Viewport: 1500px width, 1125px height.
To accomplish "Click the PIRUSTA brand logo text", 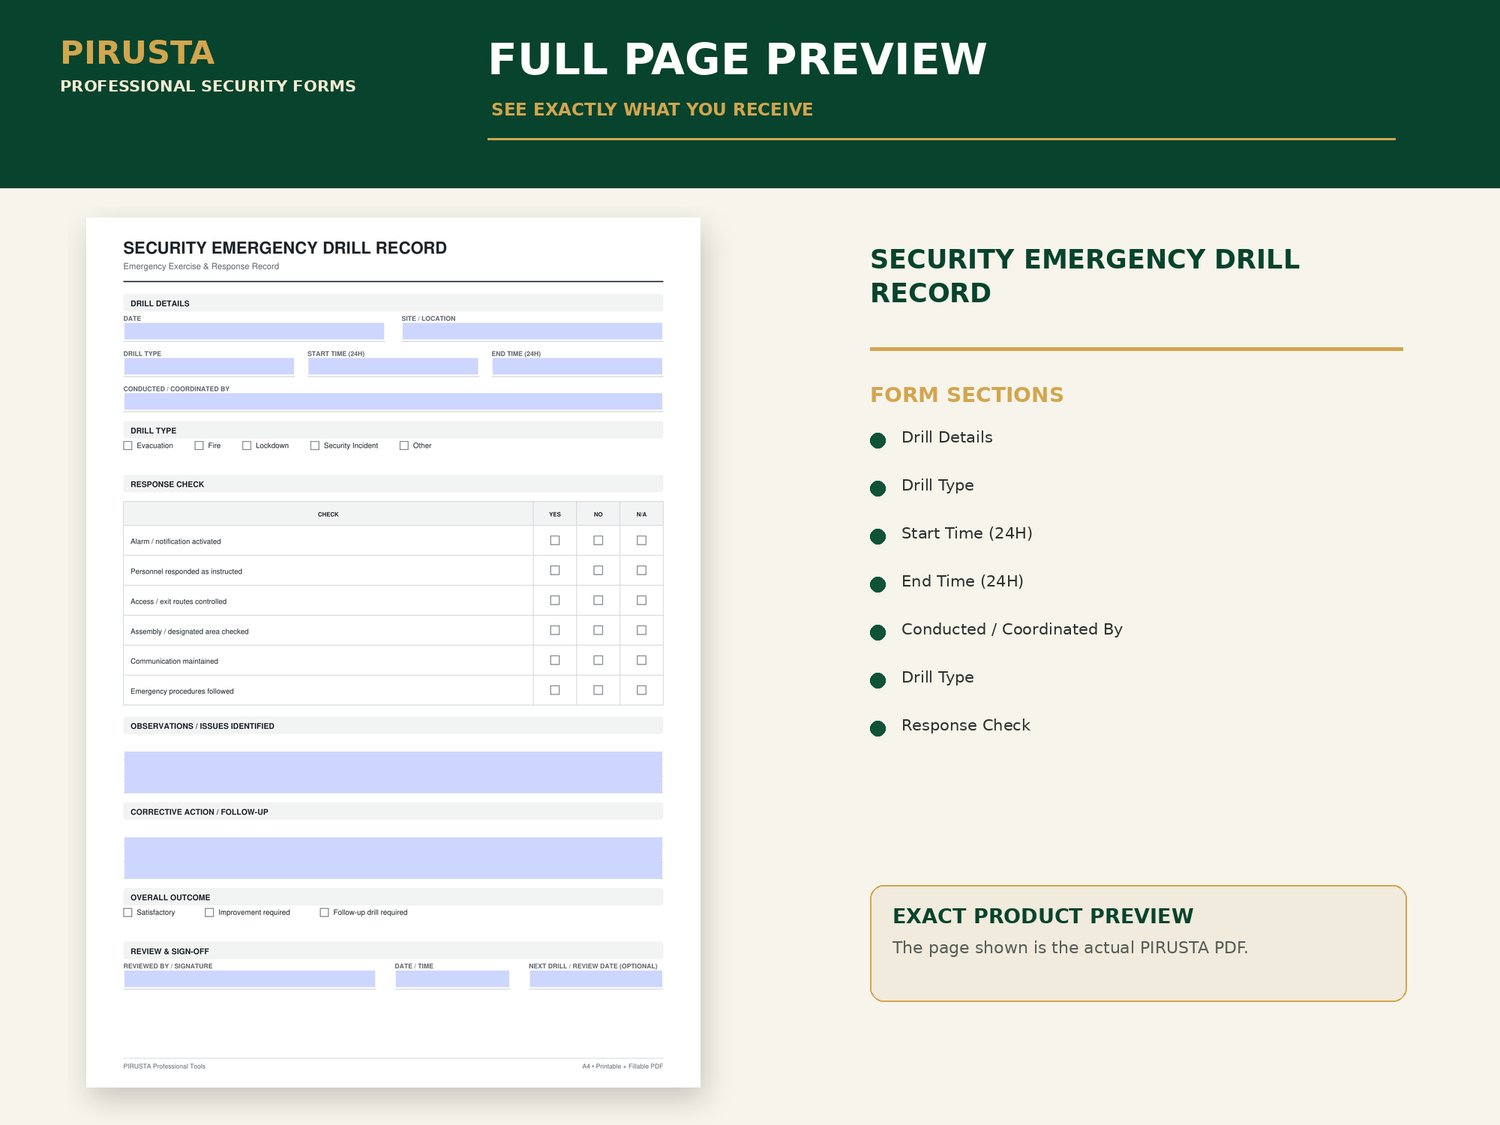I will pyautogui.click(x=138, y=52).
